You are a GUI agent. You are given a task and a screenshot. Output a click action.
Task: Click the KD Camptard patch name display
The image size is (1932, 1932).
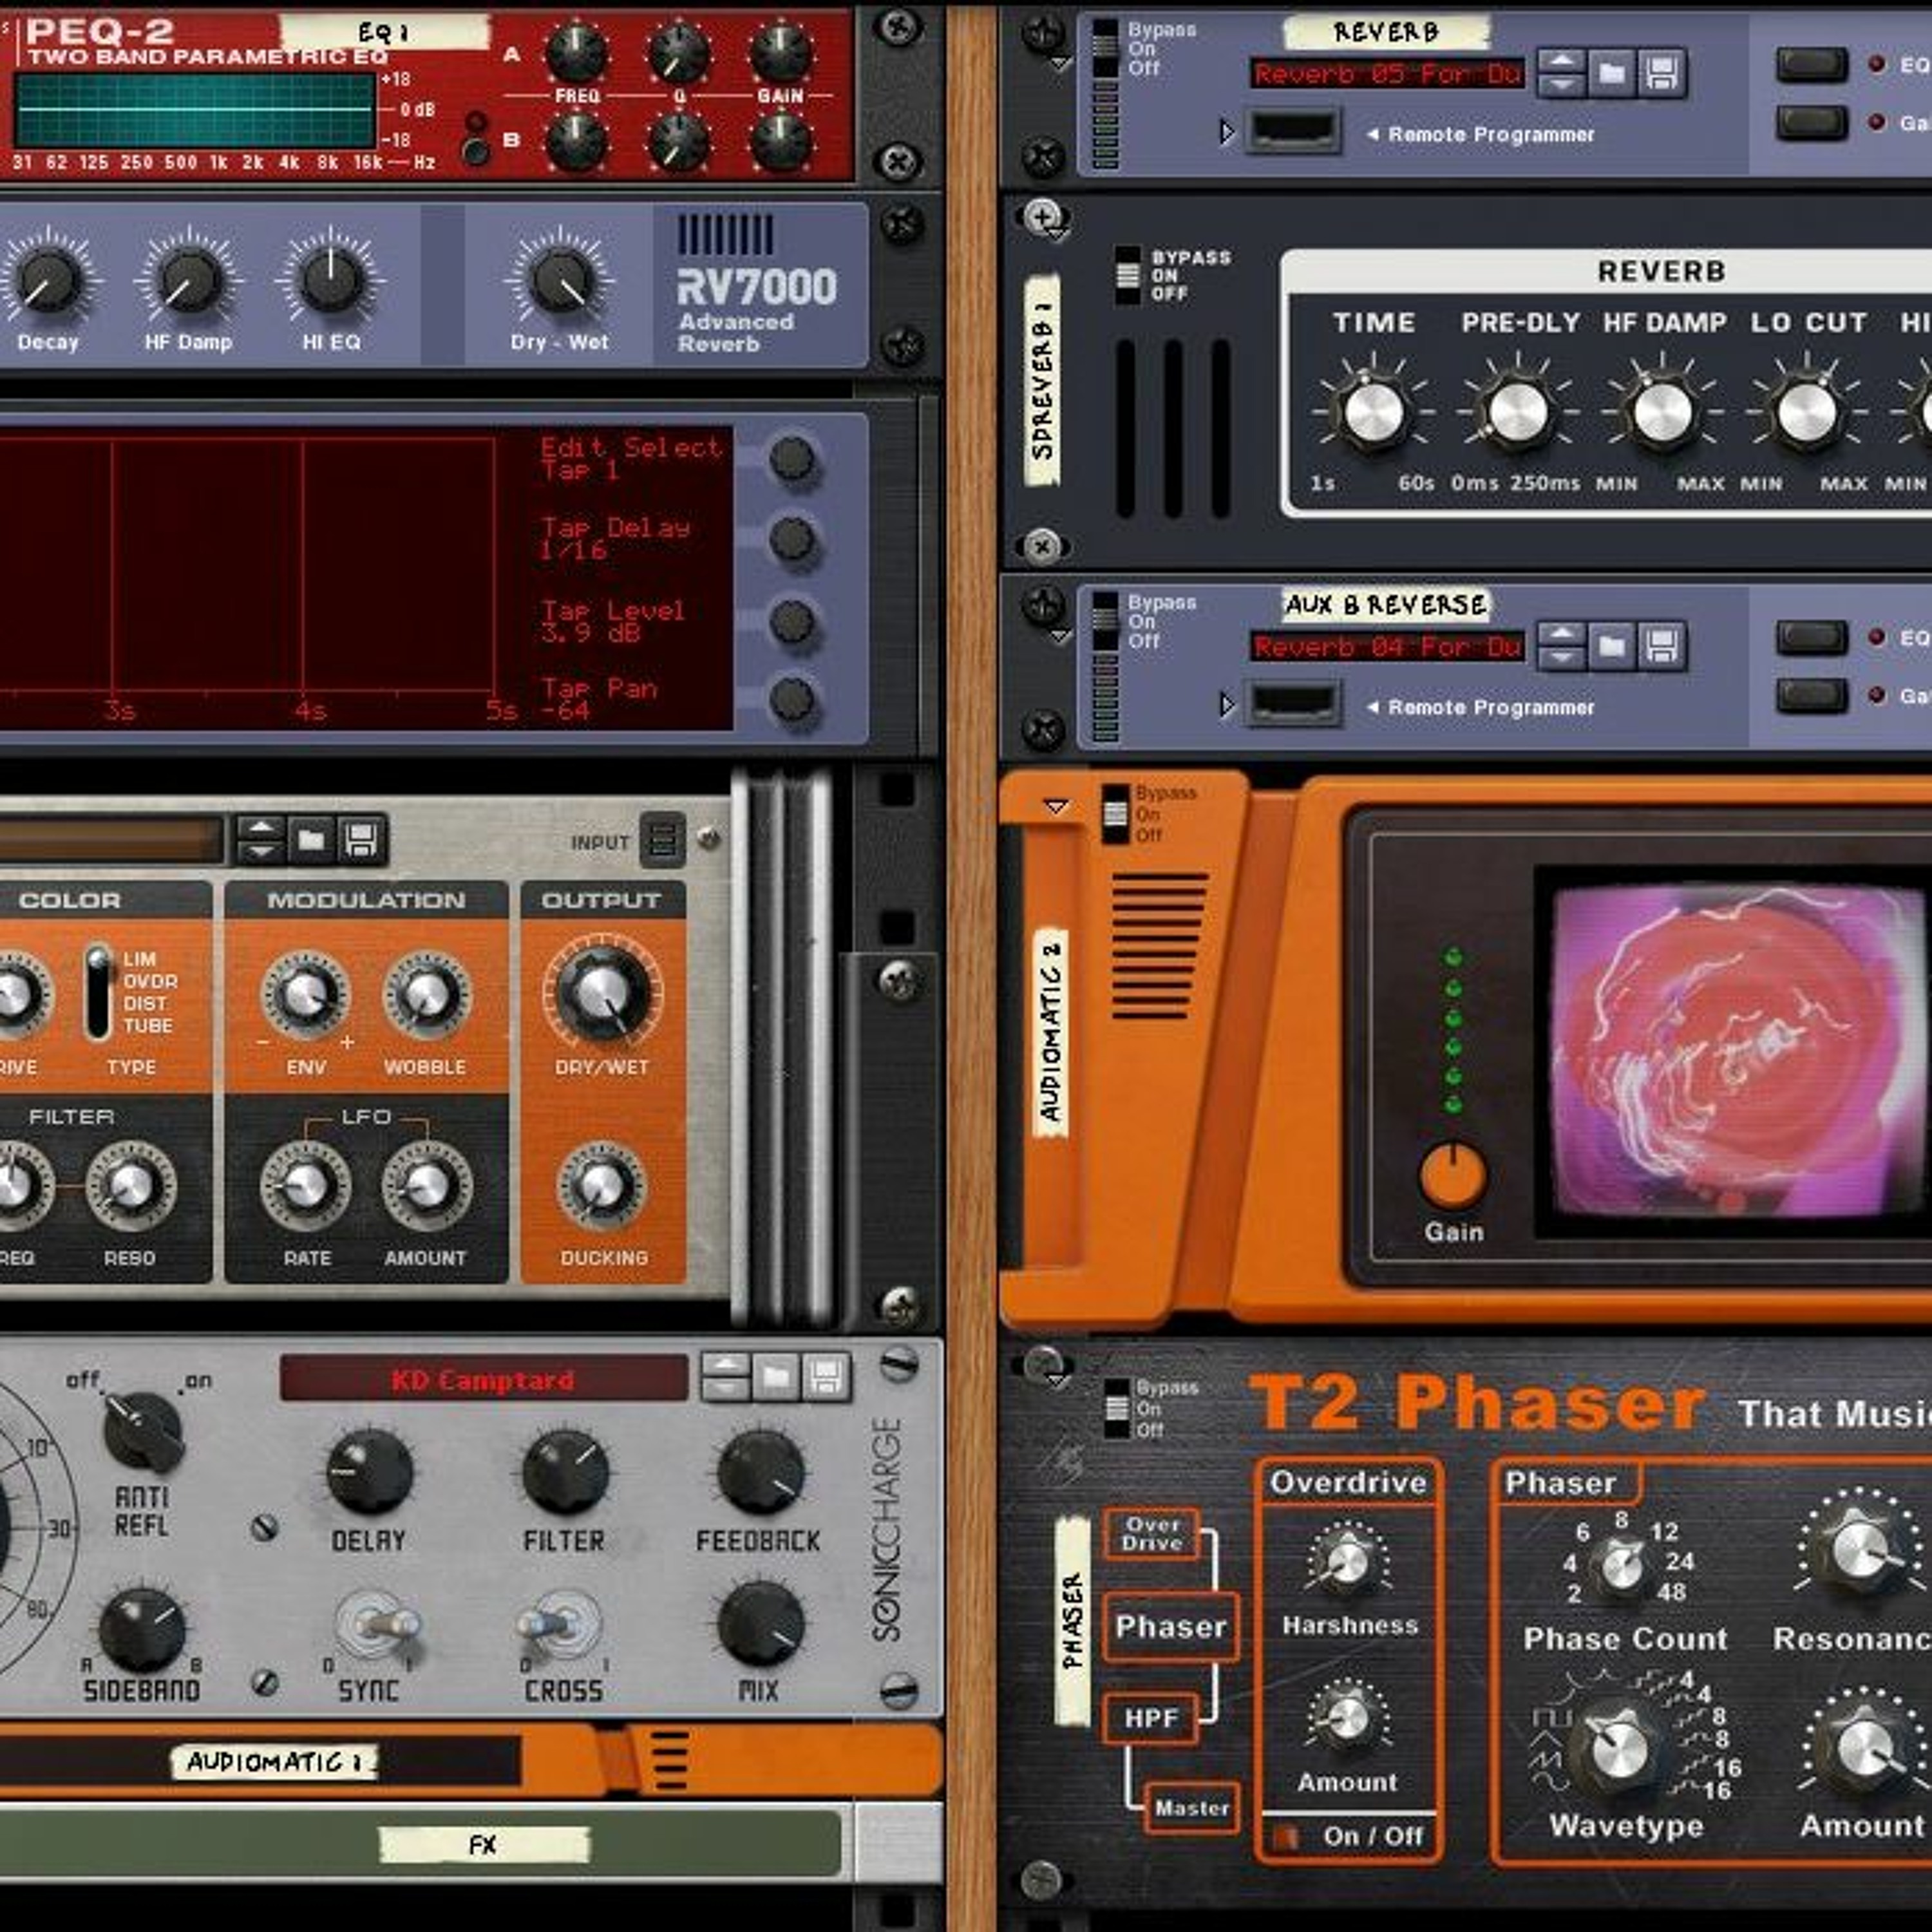pos(483,1378)
